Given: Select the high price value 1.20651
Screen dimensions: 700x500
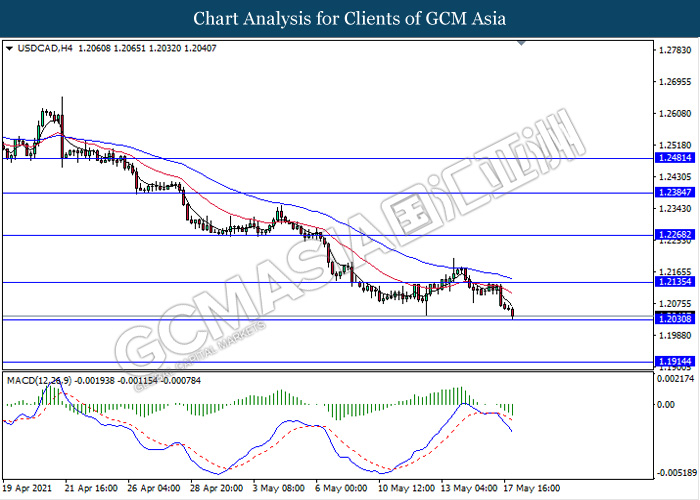Looking at the screenshot, I should click(129, 48).
